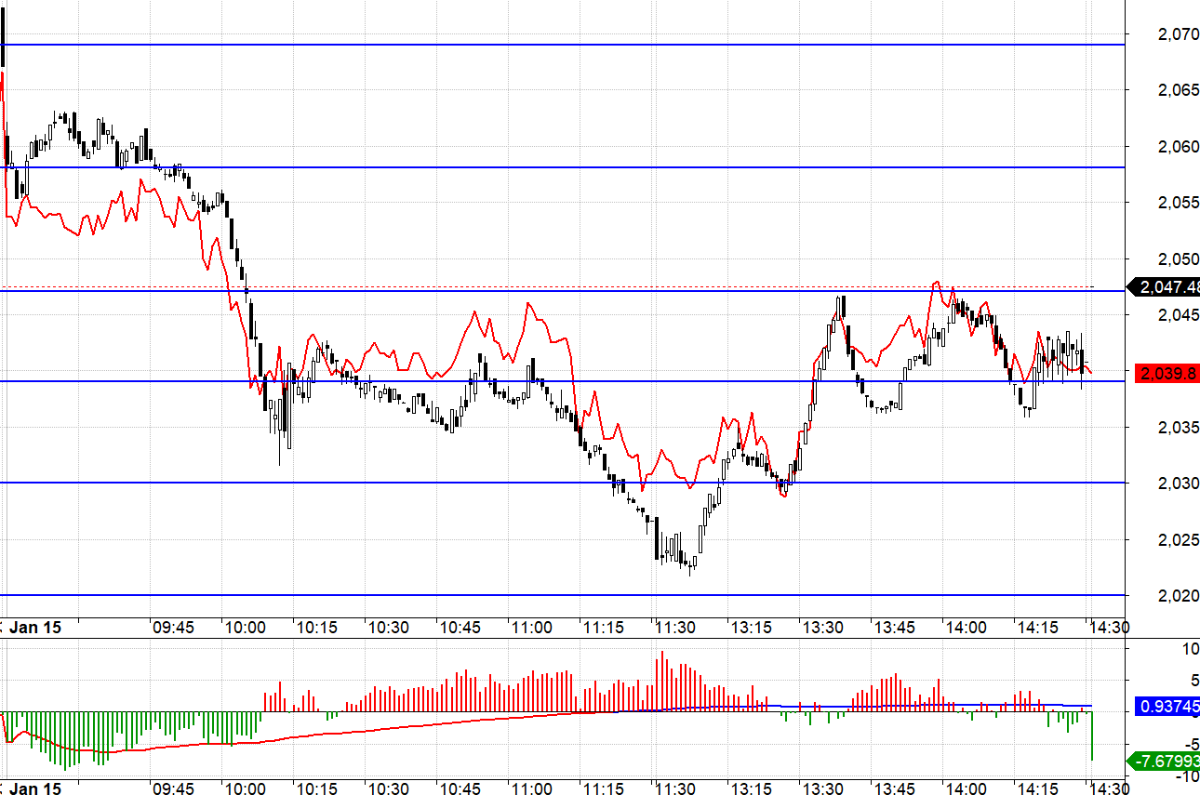
Task: Click the 09:45 time axis label
Action: 172,628
